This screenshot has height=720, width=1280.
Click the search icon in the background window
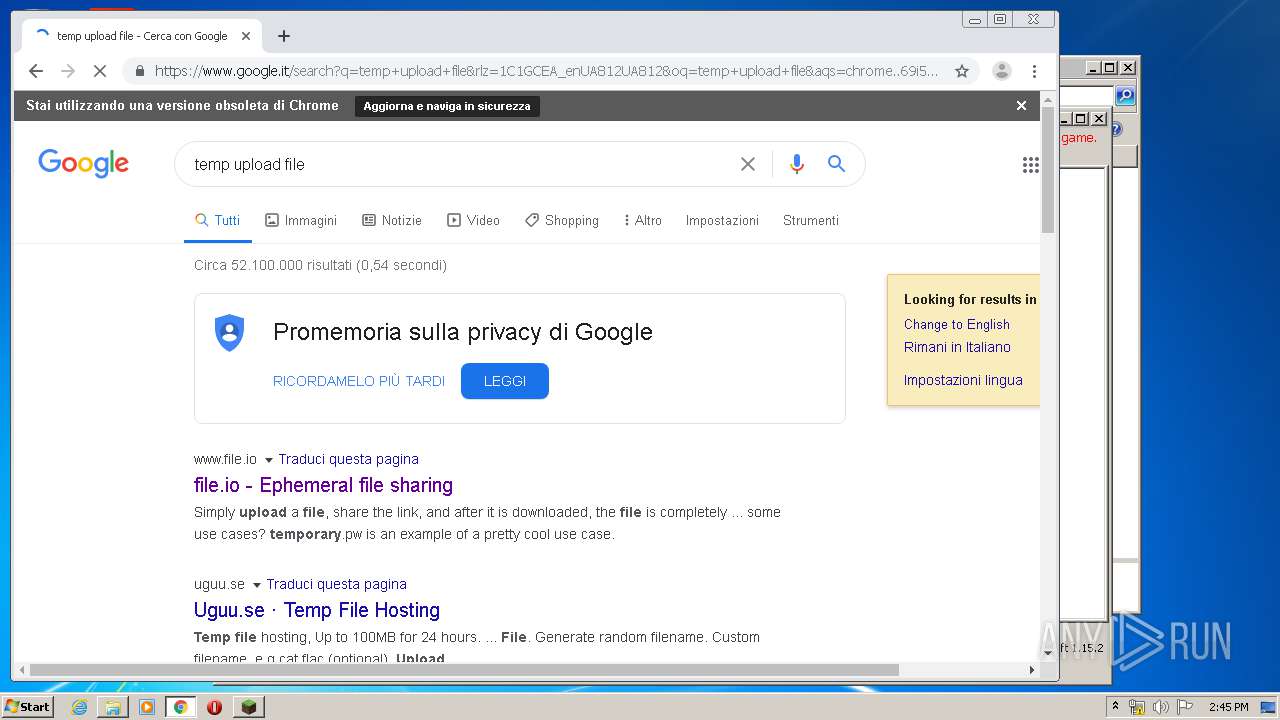pos(1125,95)
